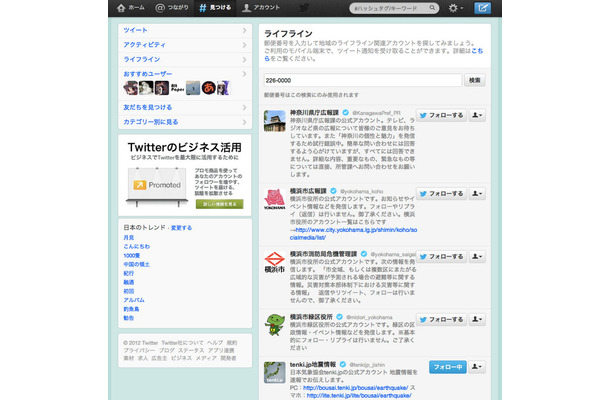Open the user dropdown for 横浜市消防局危機管理課

point(477,256)
